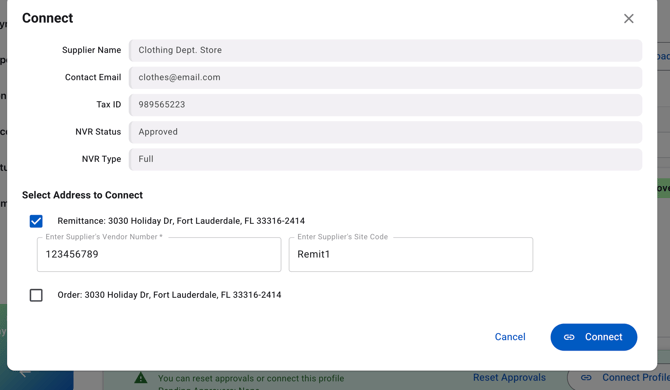Viewport: 670px width, 390px height.
Task: Click the Tax ID field
Action: (385, 105)
